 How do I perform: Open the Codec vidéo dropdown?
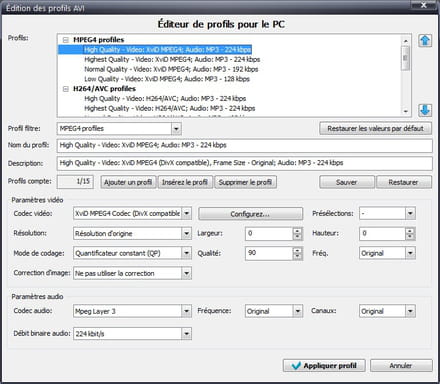(x=187, y=213)
